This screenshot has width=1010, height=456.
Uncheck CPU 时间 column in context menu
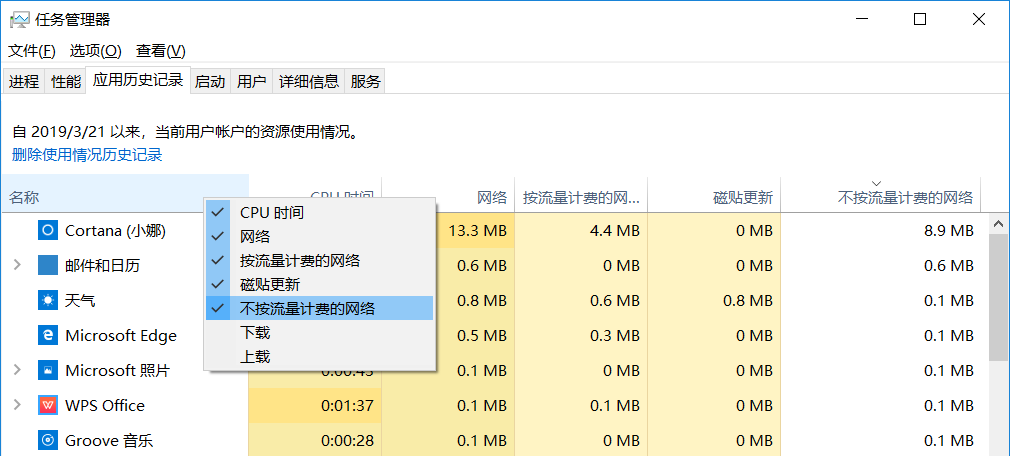pyautogui.click(x=319, y=212)
